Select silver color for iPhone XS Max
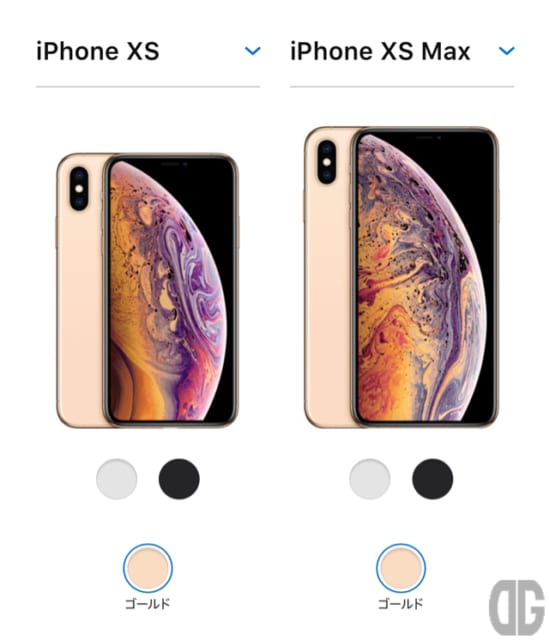 click(370, 479)
